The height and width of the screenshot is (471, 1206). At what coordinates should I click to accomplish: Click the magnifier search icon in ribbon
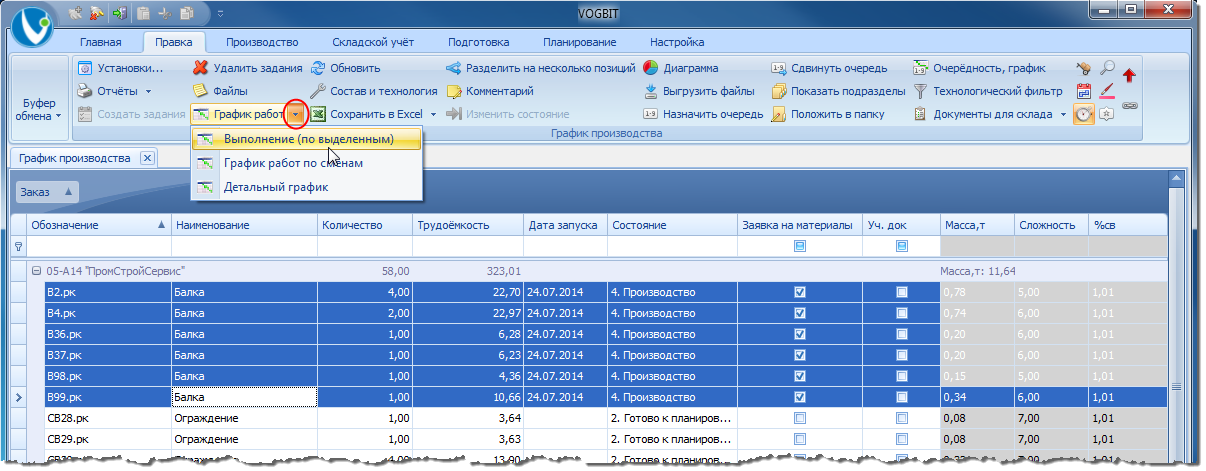[1107, 68]
